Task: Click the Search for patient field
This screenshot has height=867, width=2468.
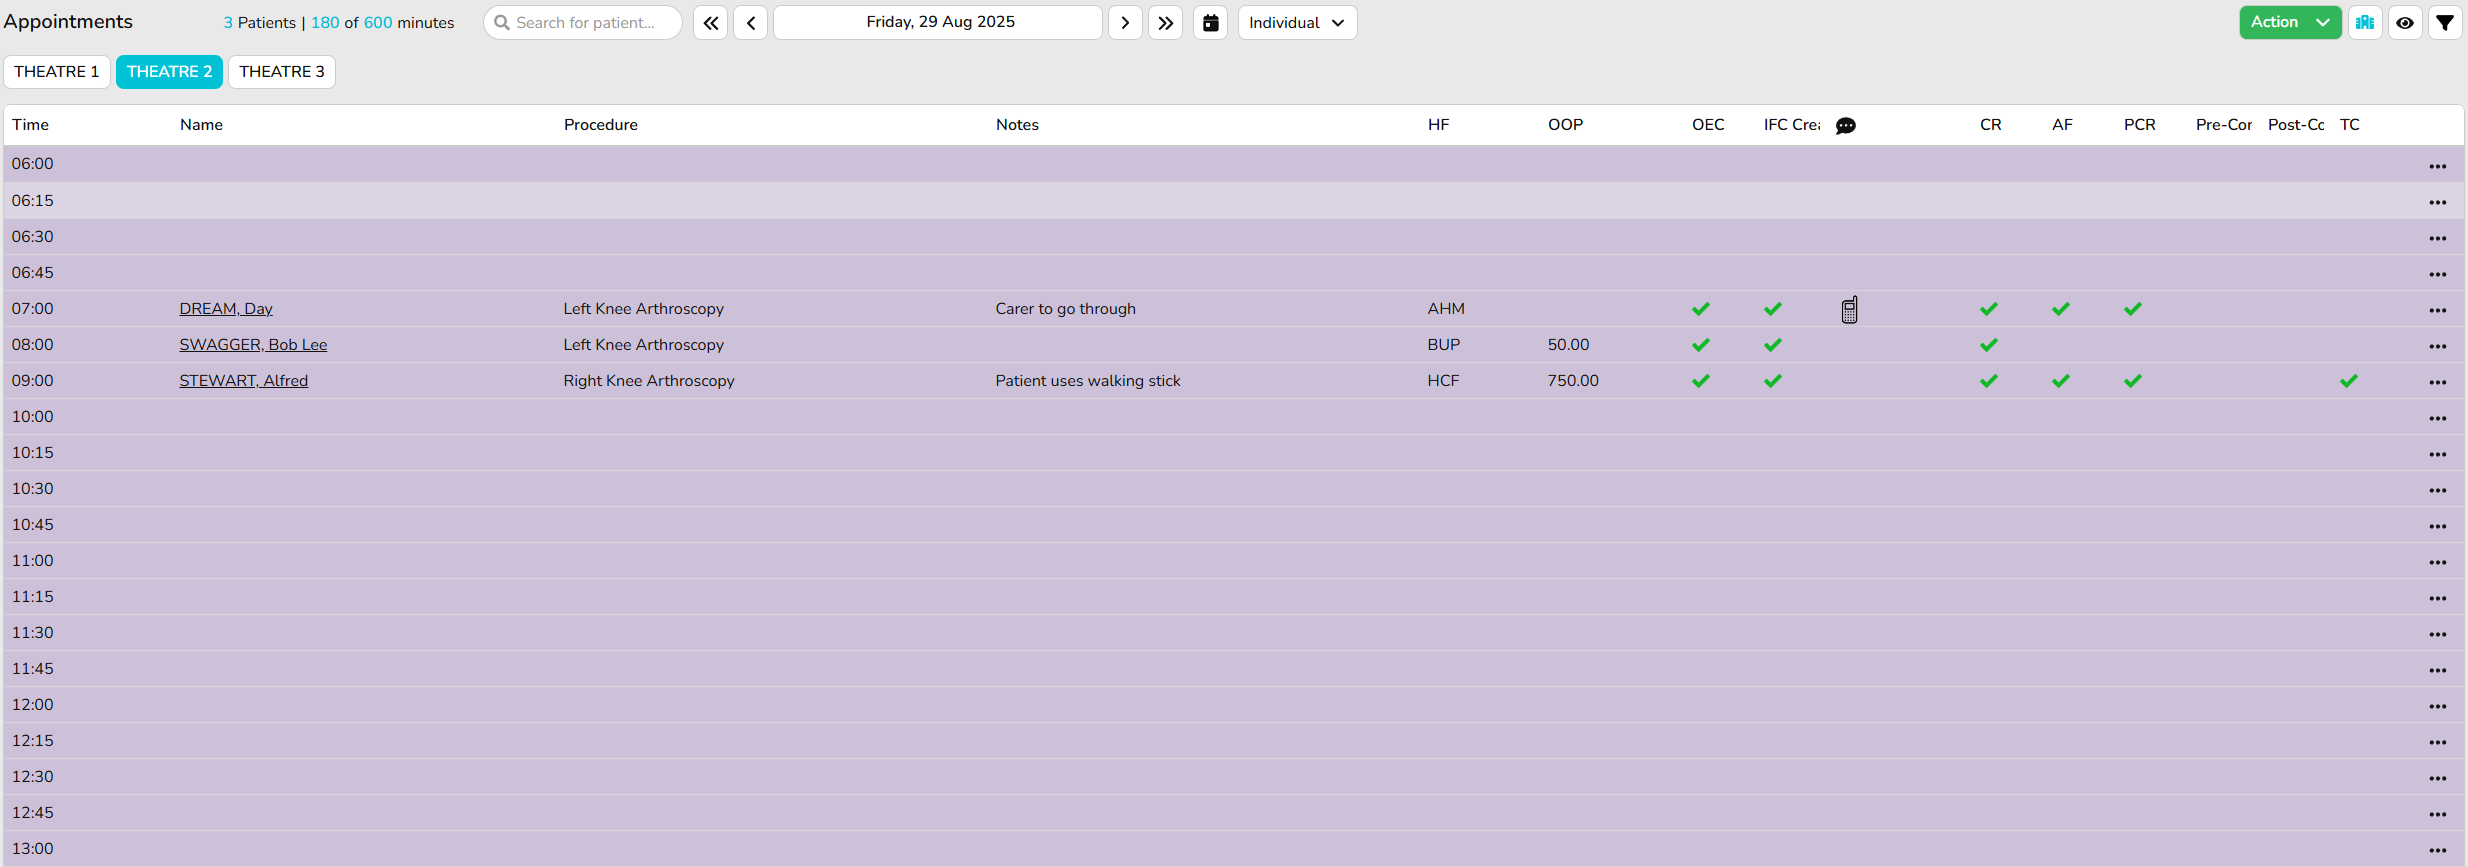Action: click(x=584, y=23)
